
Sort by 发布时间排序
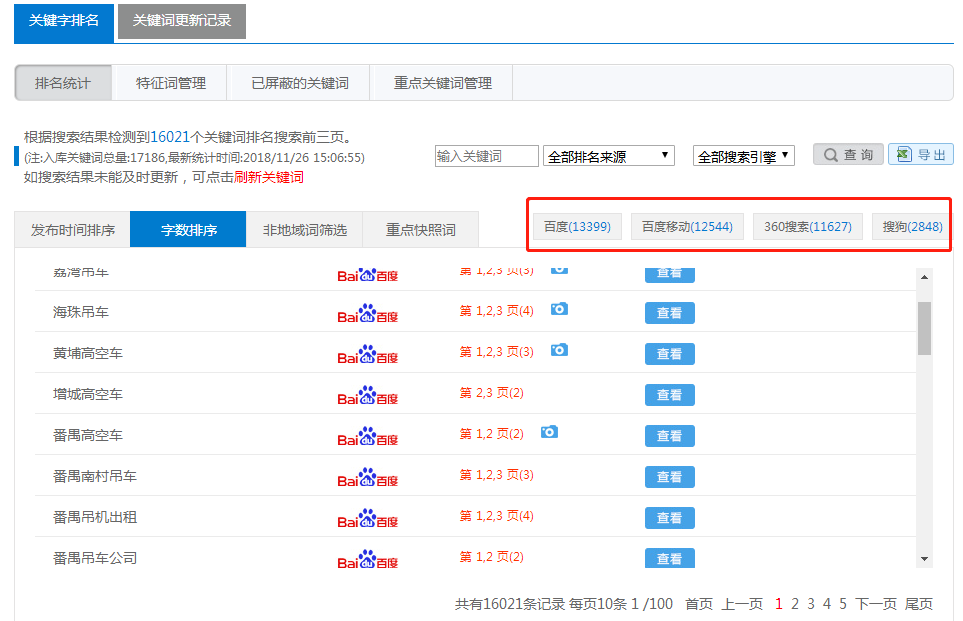pyautogui.click(x=72, y=230)
